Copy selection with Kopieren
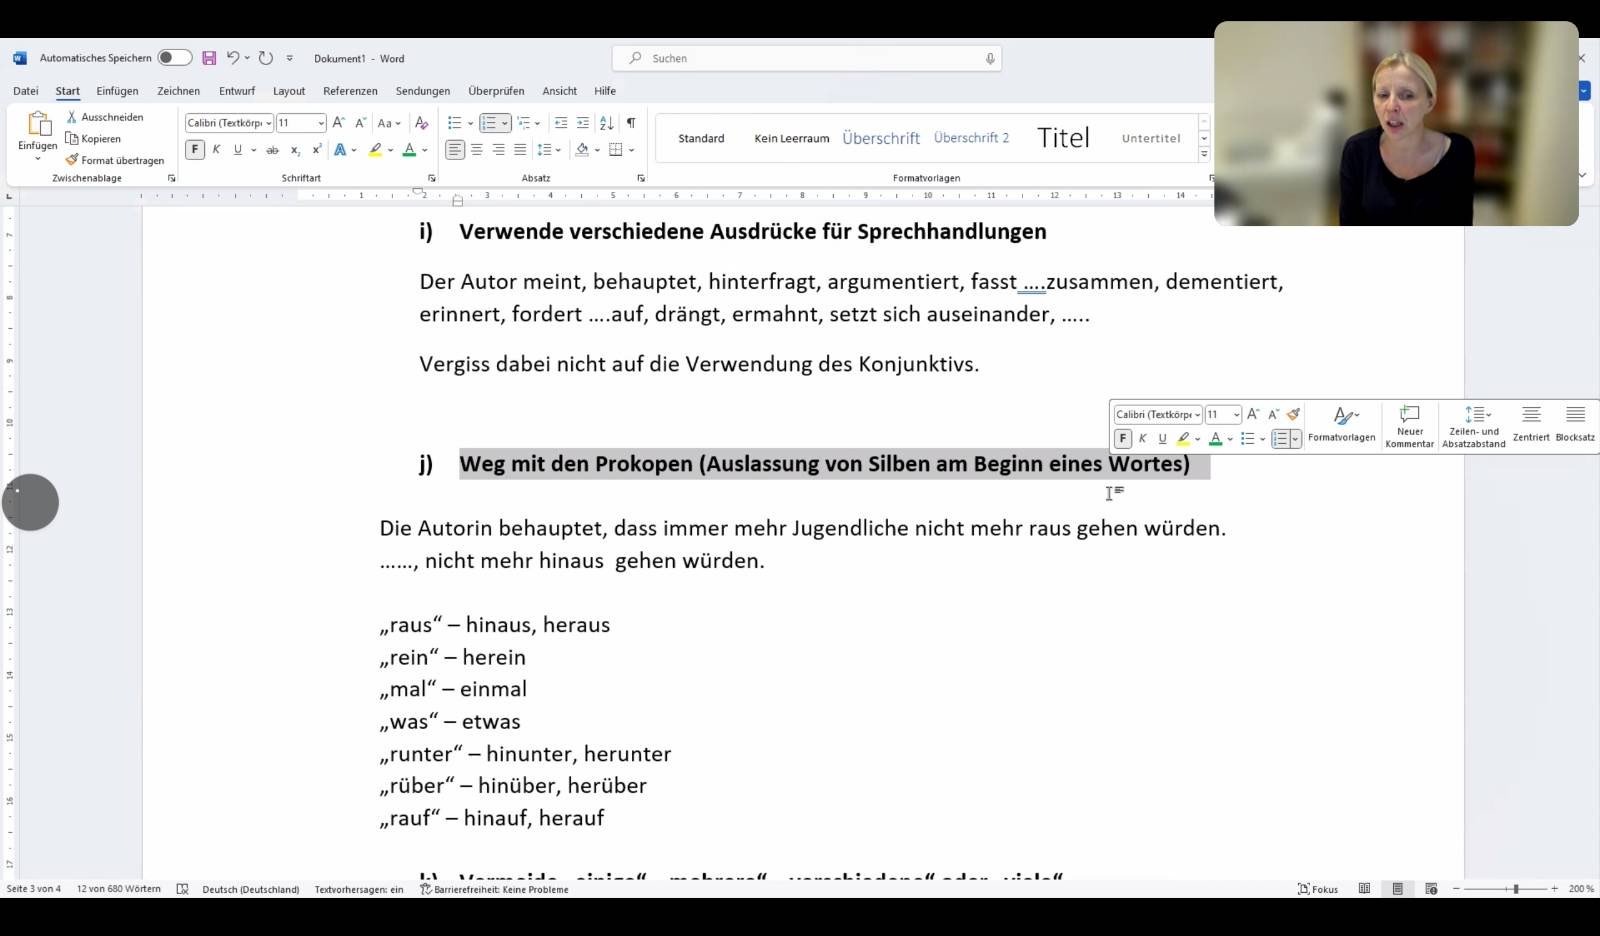1600x936 pixels. [x=93, y=139]
